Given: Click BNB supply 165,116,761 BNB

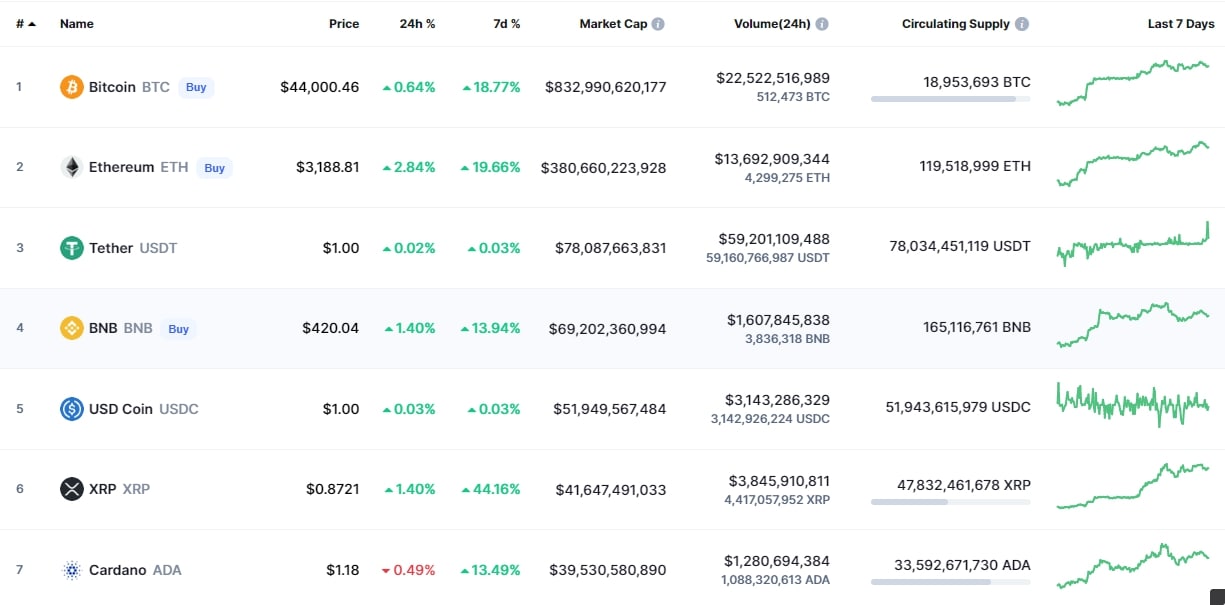Looking at the screenshot, I should pyautogui.click(x=976, y=327).
